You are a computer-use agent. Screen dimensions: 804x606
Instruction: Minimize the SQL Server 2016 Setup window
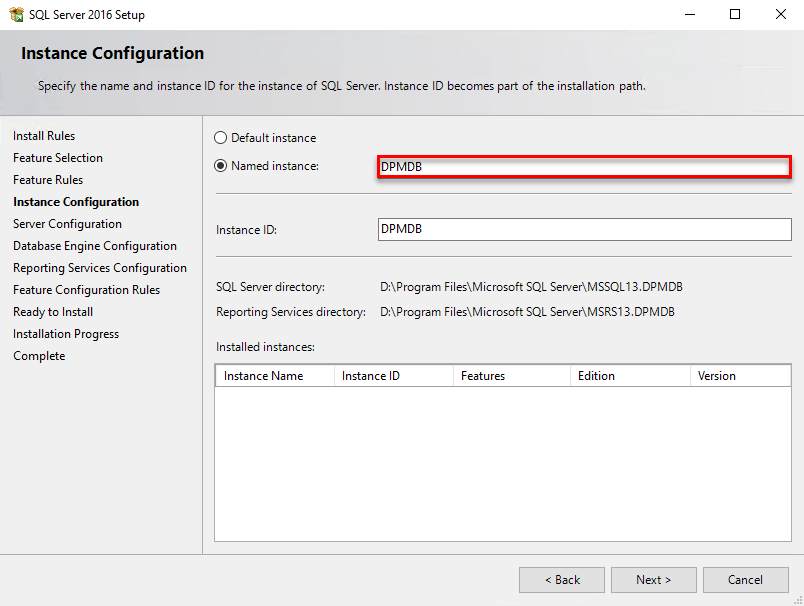690,14
